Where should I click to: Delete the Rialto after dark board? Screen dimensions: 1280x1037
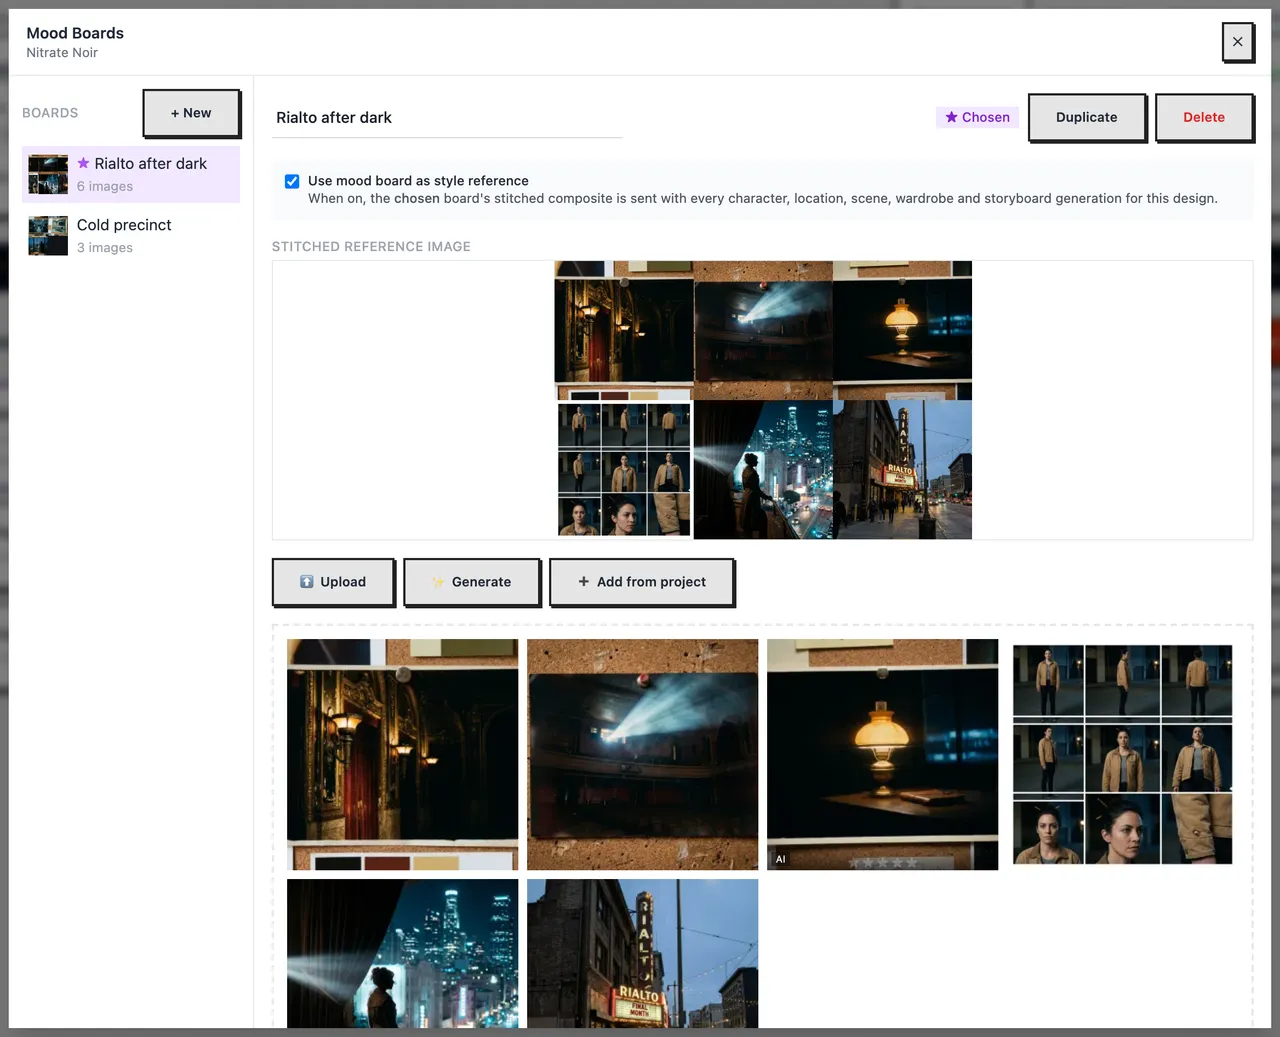(x=1204, y=117)
